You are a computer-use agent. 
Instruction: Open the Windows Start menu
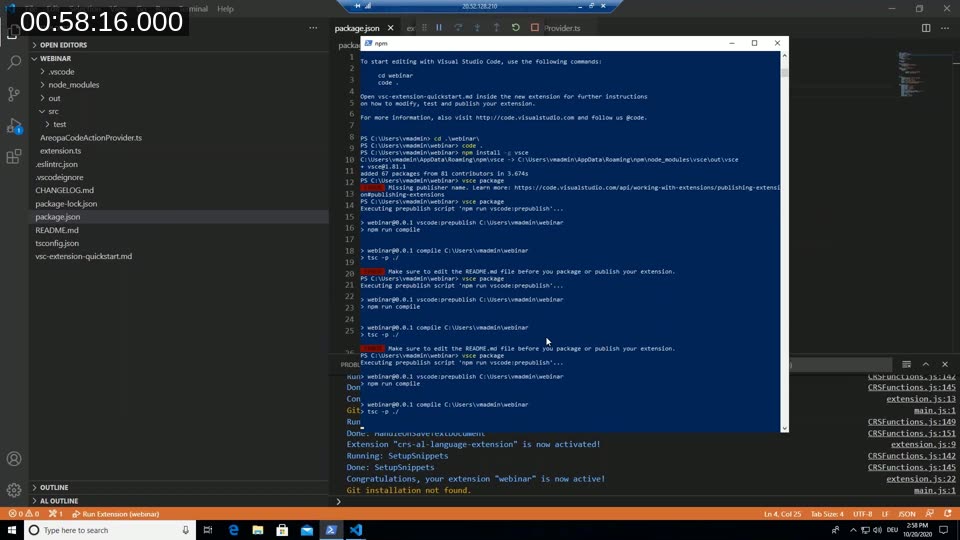pyautogui.click(x=12, y=530)
